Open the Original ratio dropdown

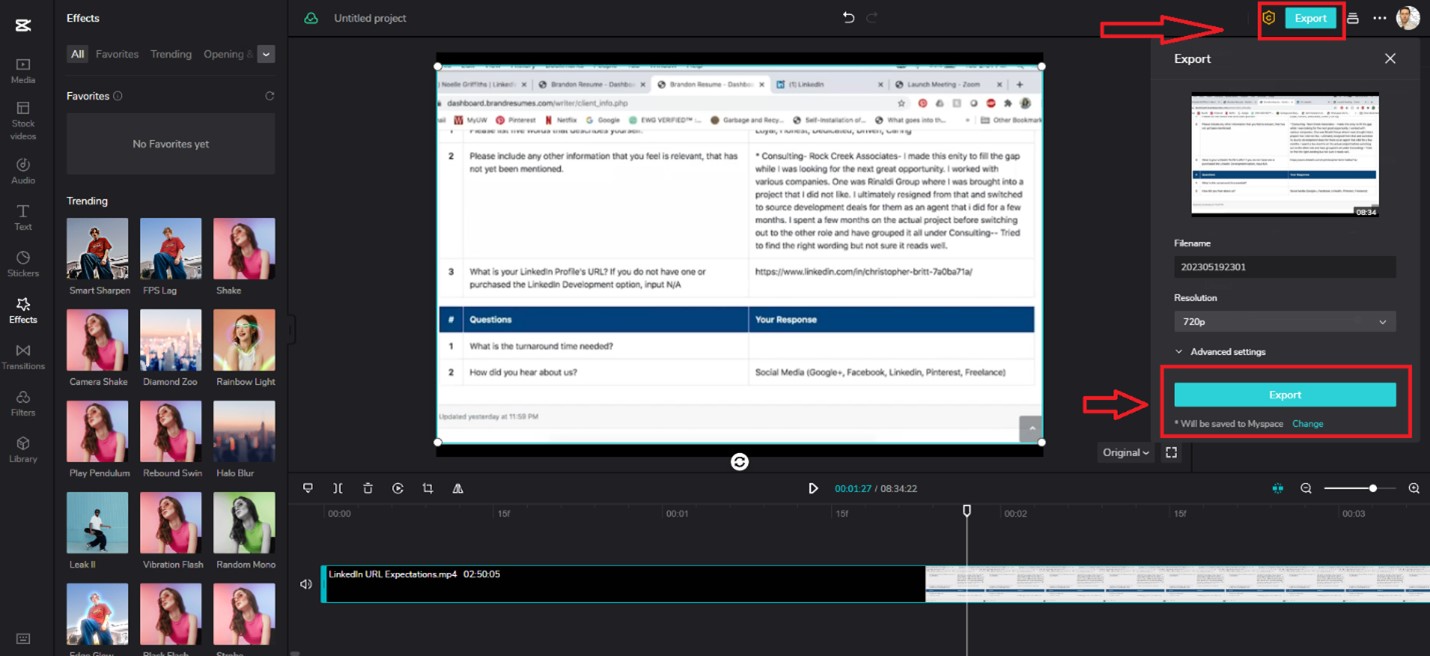click(1125, 452)
